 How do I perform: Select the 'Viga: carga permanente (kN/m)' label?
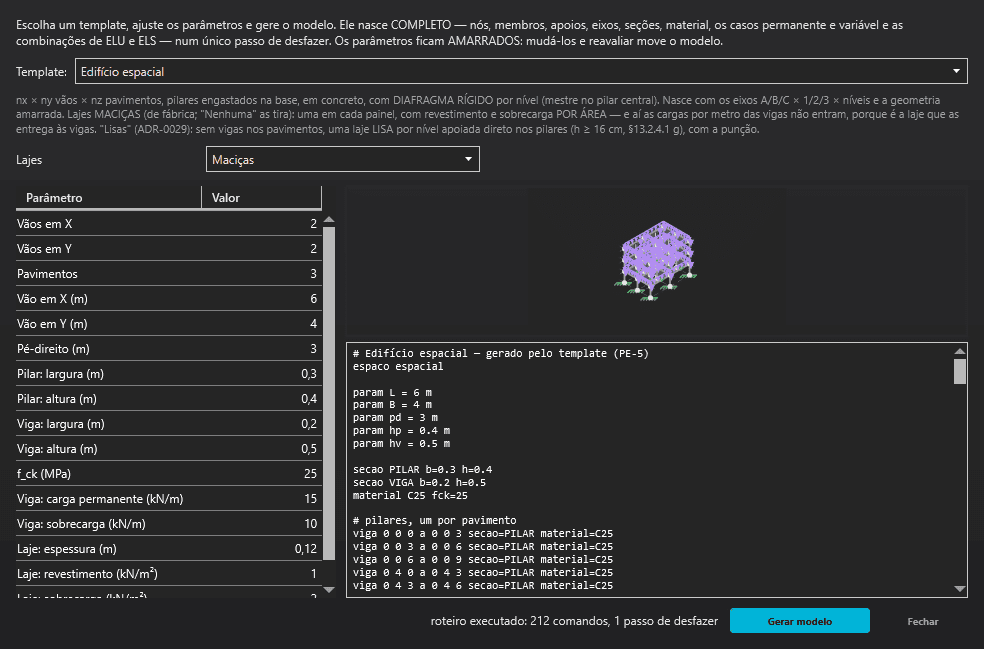click(100, 499)
